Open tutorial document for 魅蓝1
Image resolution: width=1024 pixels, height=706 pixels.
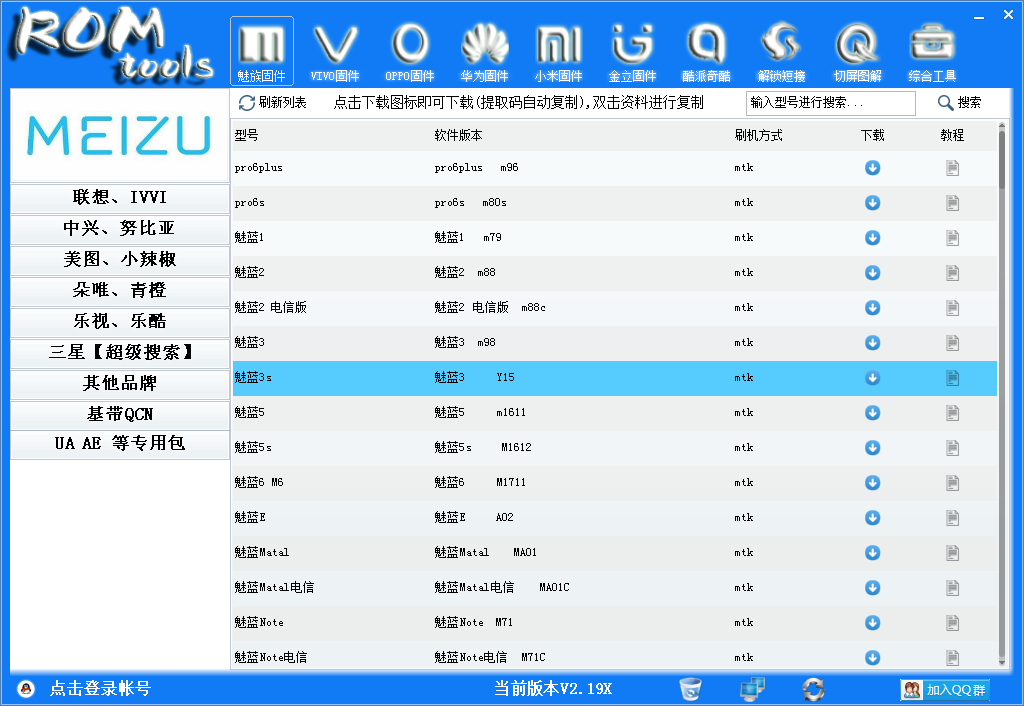coord(953,238)
